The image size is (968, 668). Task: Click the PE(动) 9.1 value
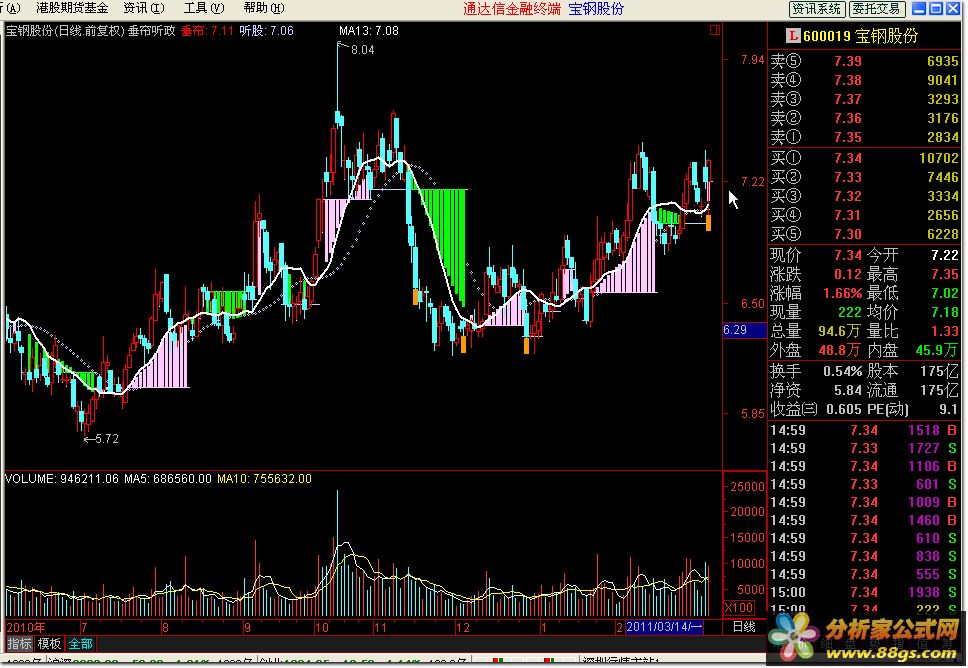pos(948,409)
